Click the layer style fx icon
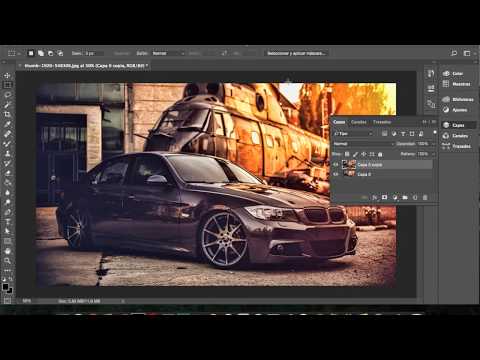 click(x=375, y=198)
